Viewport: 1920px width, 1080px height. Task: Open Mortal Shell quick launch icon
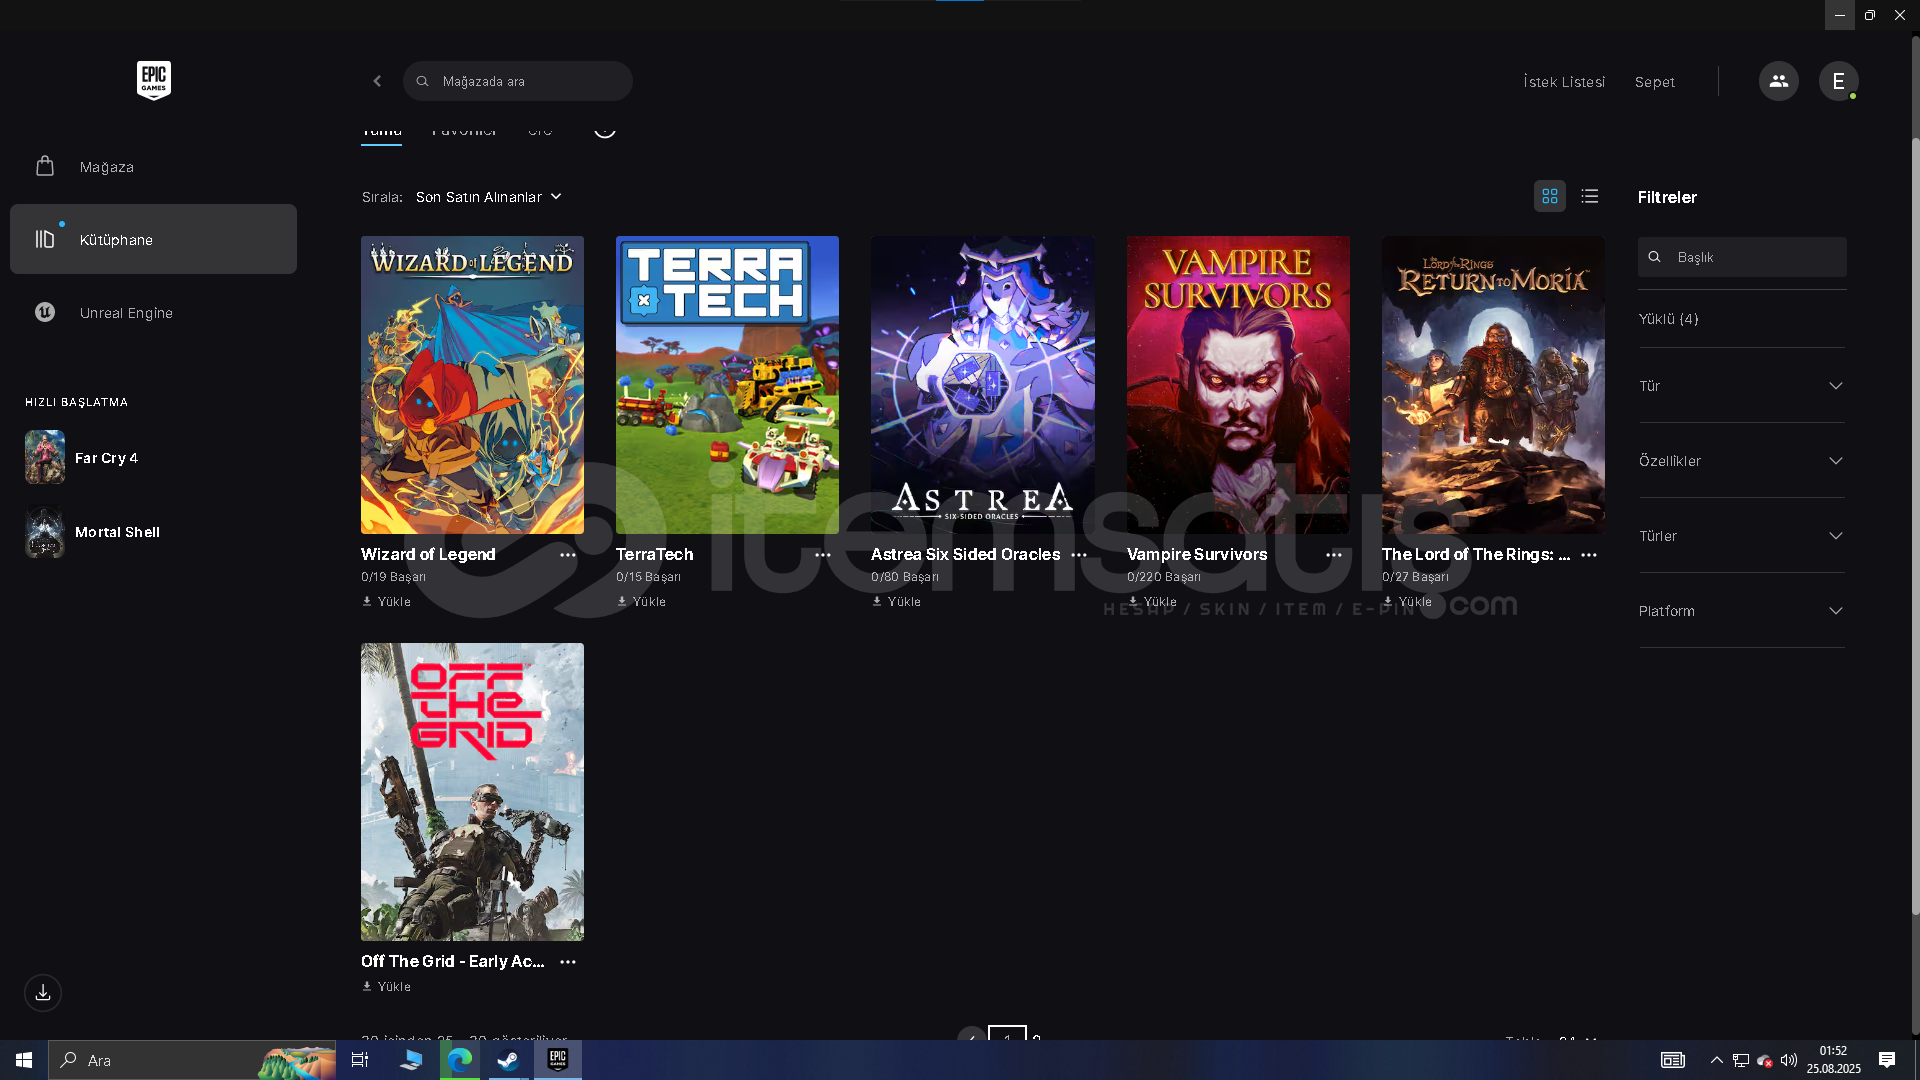45,532
